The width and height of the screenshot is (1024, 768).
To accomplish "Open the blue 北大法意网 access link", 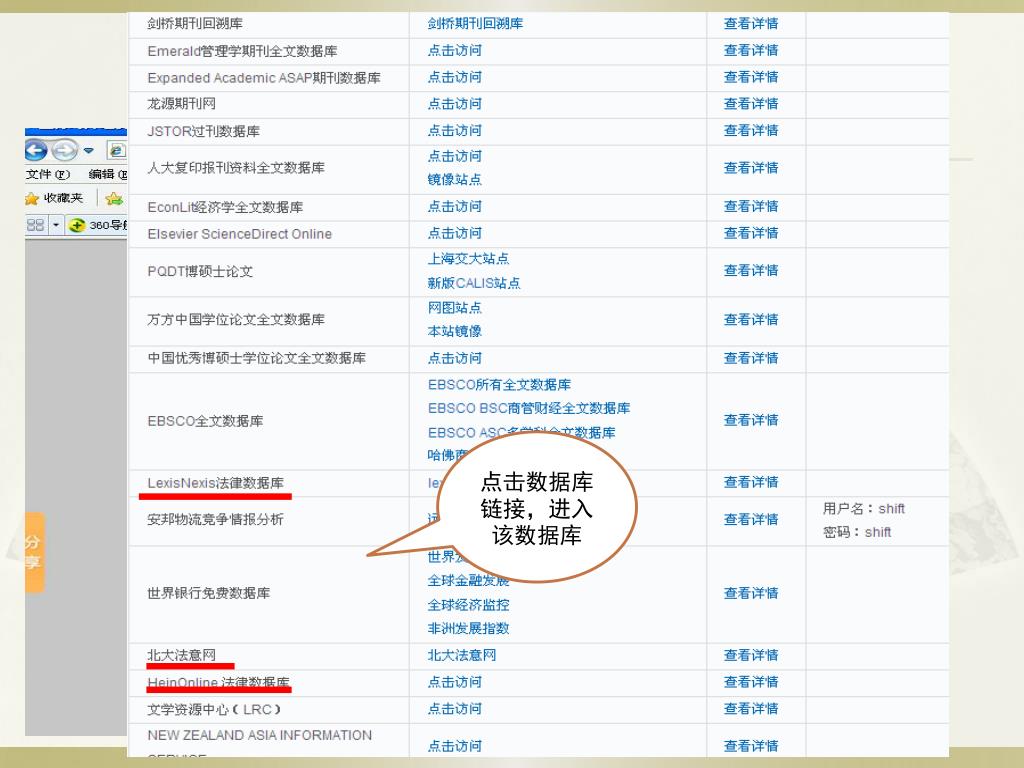I will 462,655.
